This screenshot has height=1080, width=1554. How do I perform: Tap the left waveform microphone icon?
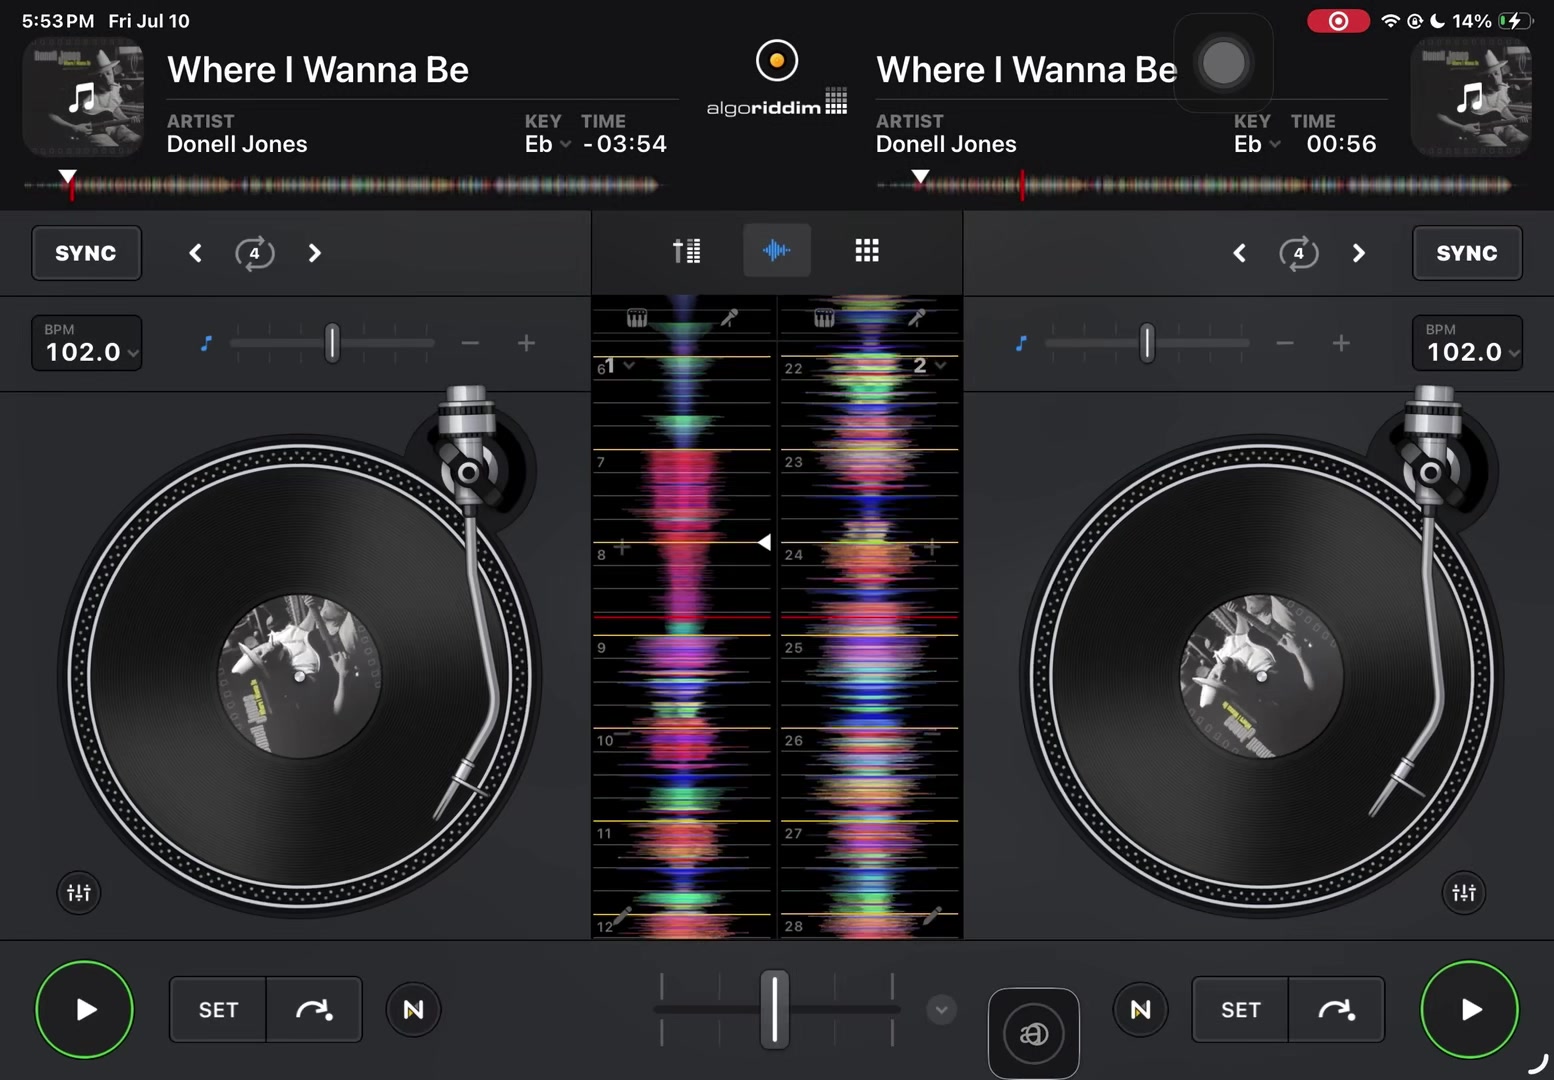pyautogui.click(x=729, y=318)
